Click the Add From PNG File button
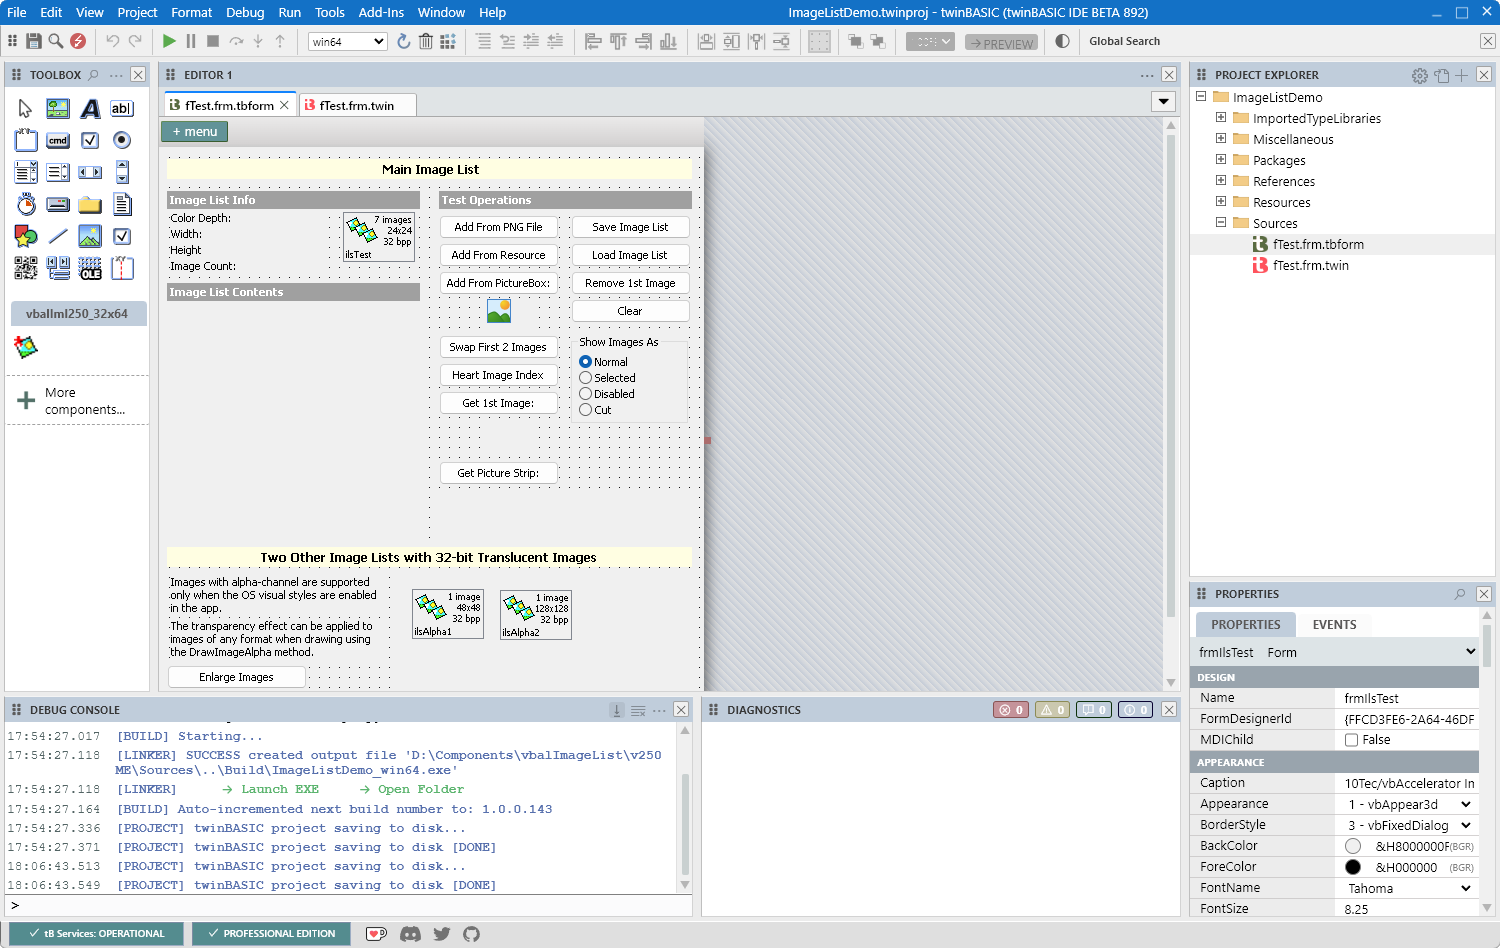This screenshot has height=948, width=1500. point(498,227)
